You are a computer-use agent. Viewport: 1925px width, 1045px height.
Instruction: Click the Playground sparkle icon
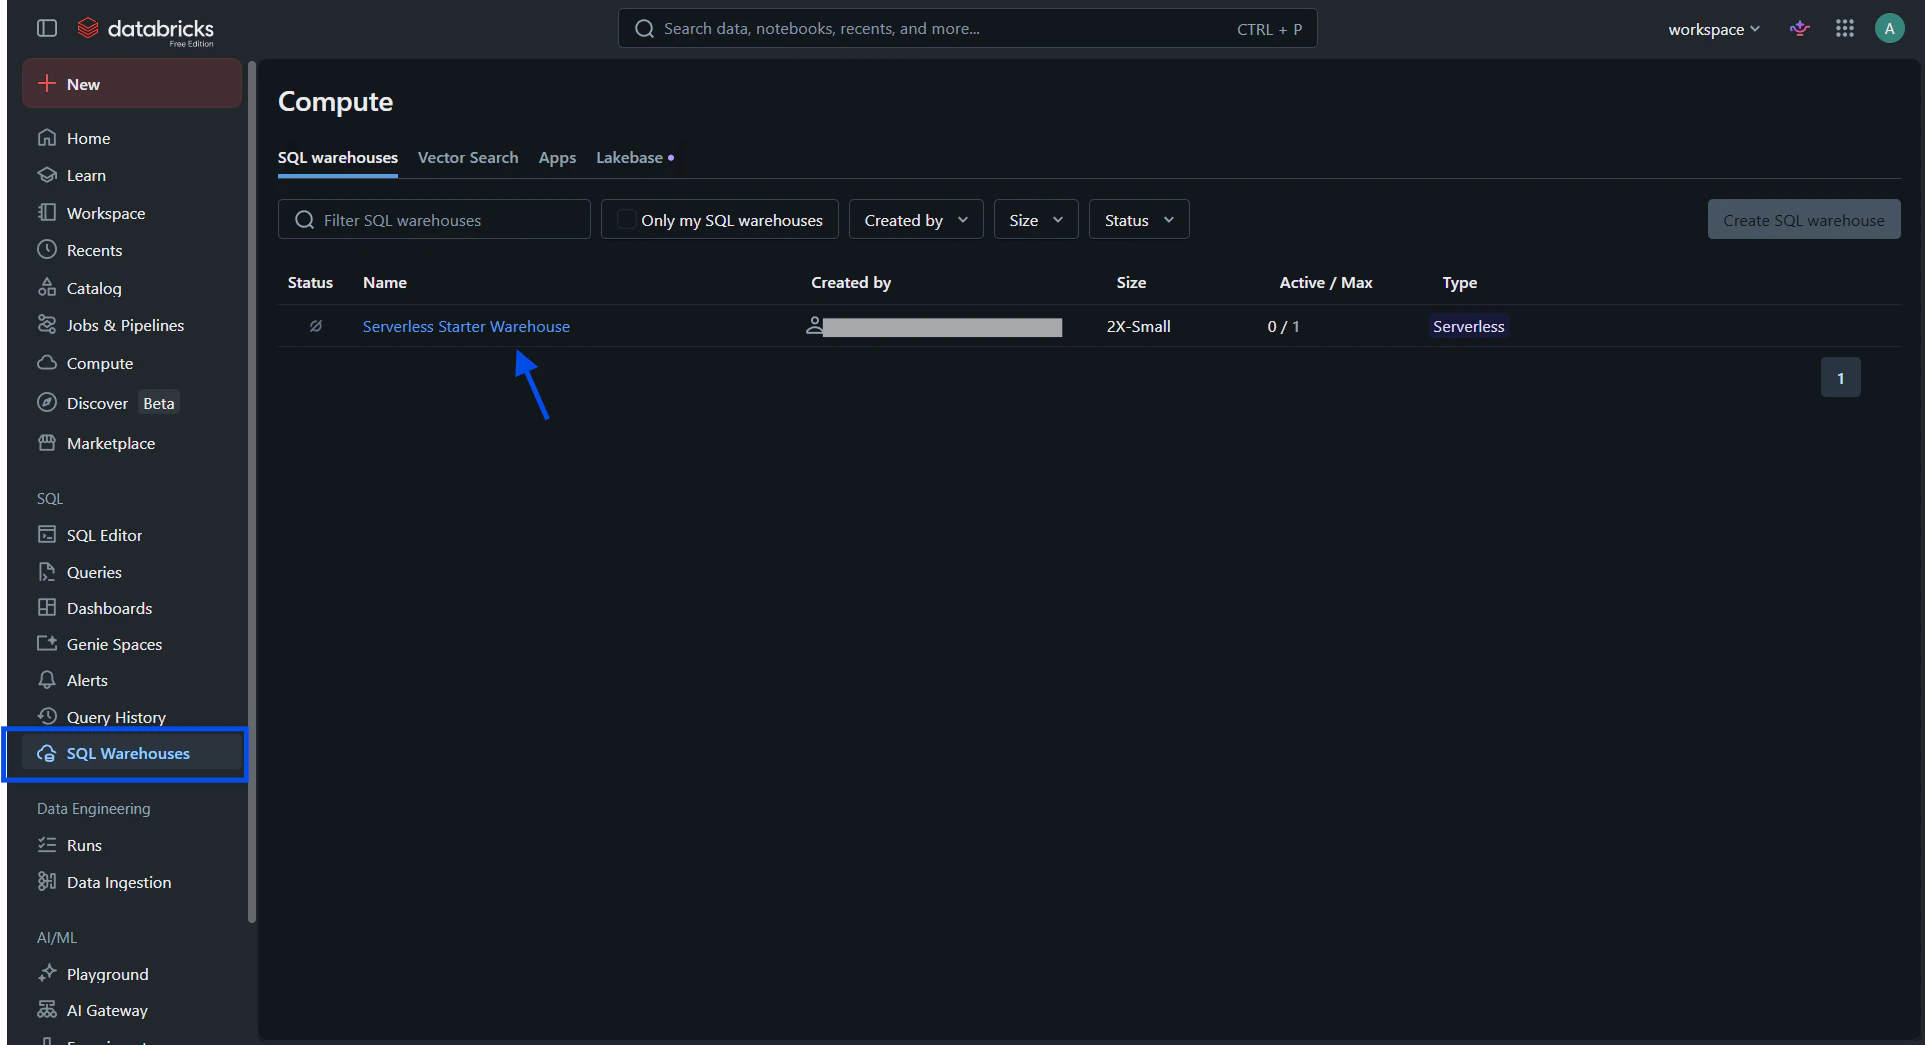[47, 973]
